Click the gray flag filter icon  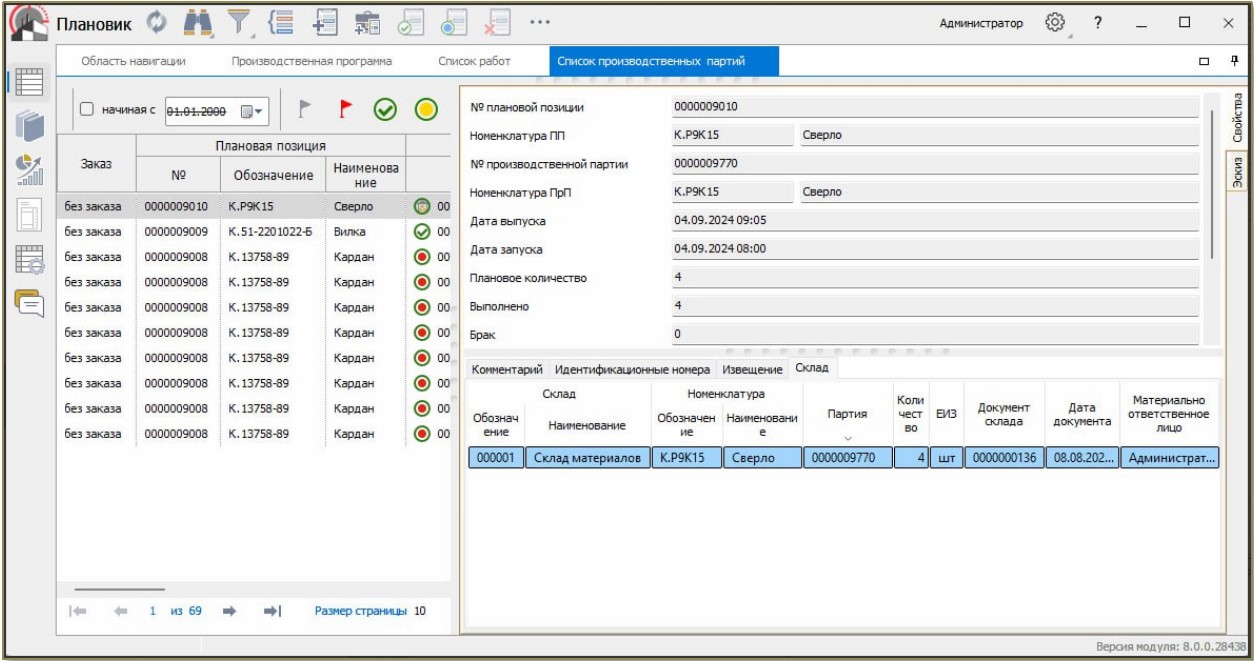tap(307, 110)
